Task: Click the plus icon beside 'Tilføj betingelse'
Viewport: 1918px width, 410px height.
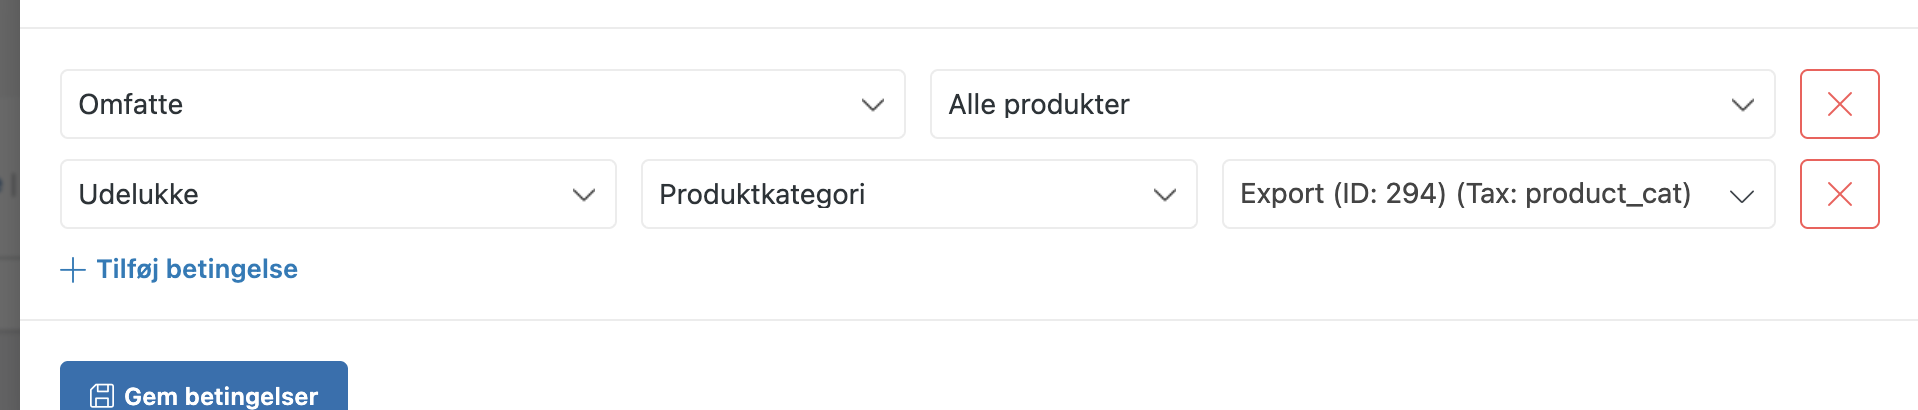Action: pyautogui.click(x=73, y=270)
